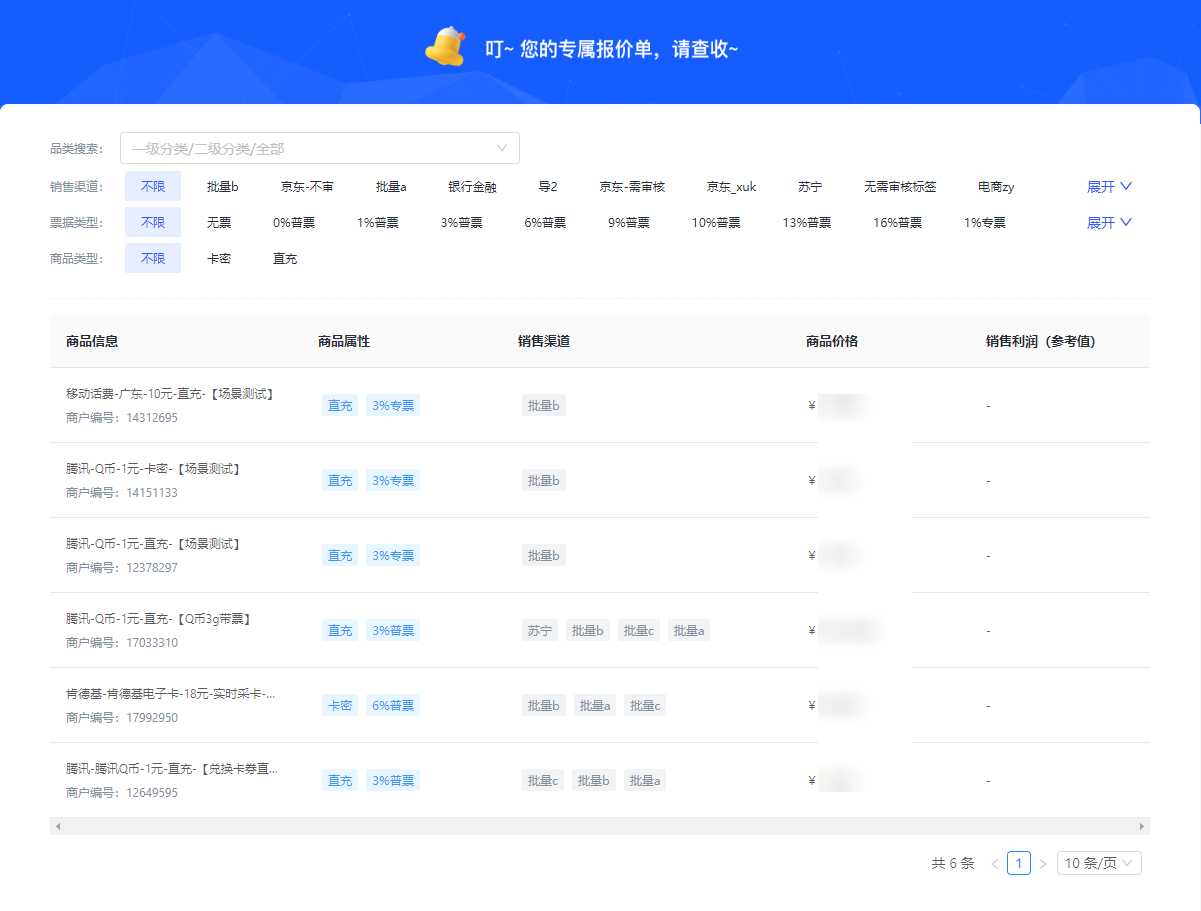Click 苏宁 tag in merchant 17033310 row

coord(540,630)
